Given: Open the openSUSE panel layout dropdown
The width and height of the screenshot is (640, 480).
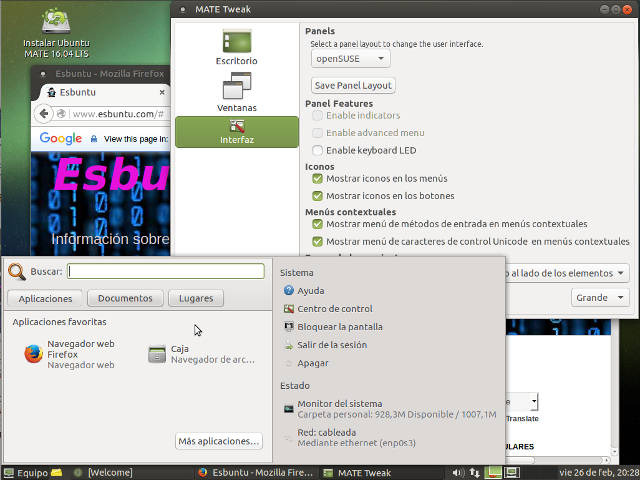Looking at the screenshot, I should [351, 59].
